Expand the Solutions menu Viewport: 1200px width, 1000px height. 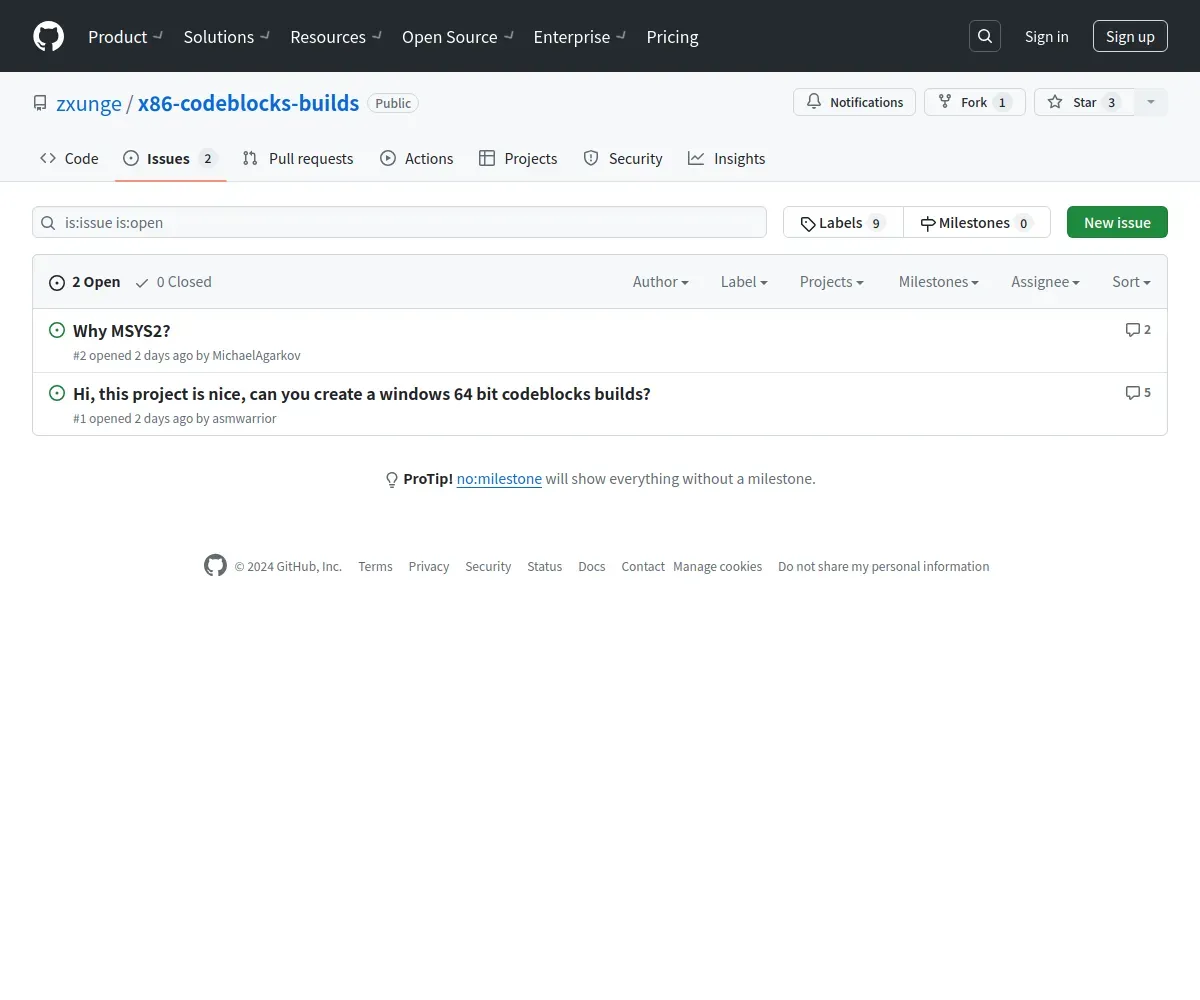pos(227,36)
